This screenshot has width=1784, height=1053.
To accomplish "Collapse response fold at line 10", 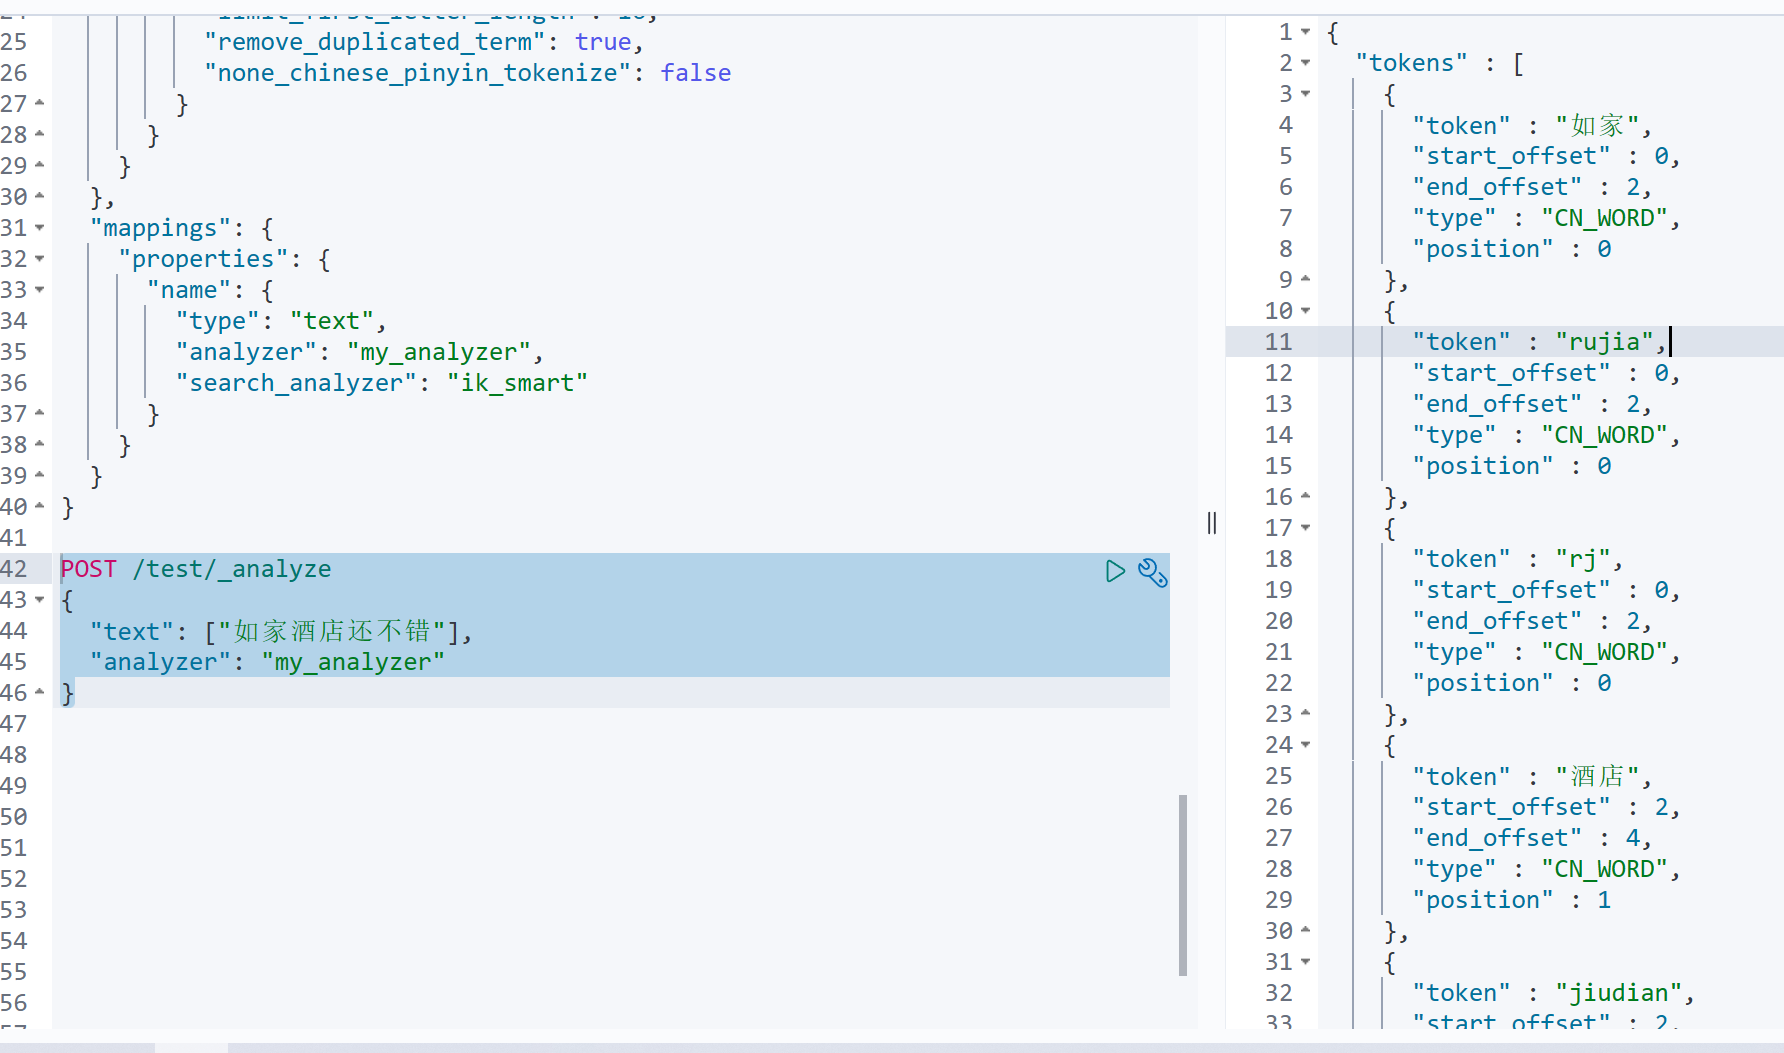I will point(1305,311).
